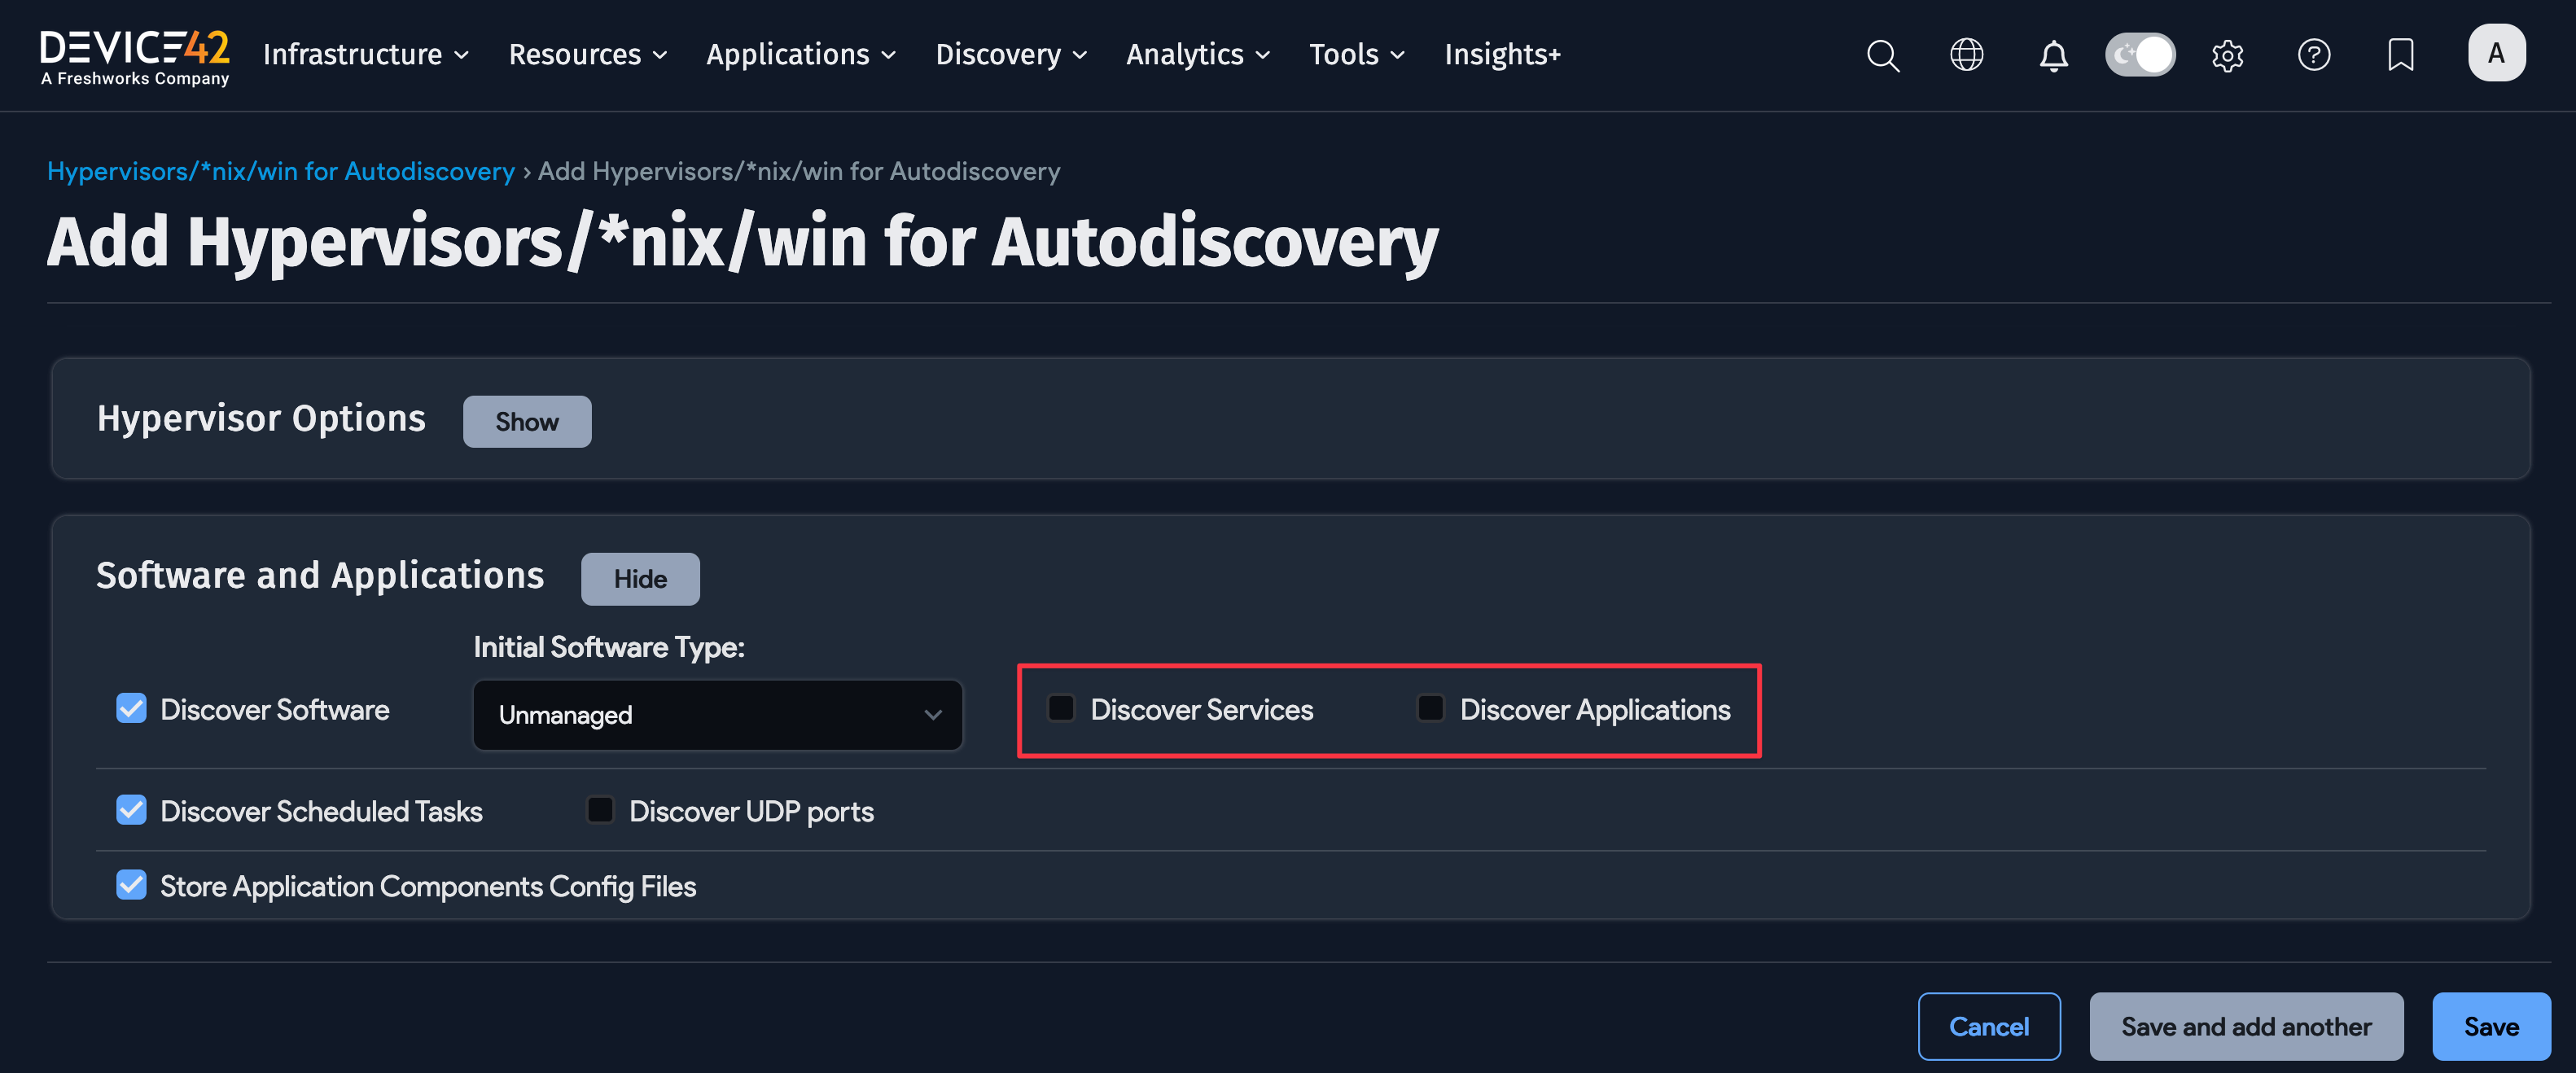
Task: Follow the Hypervisors breadcrumb link
Action: coord(281,171)
